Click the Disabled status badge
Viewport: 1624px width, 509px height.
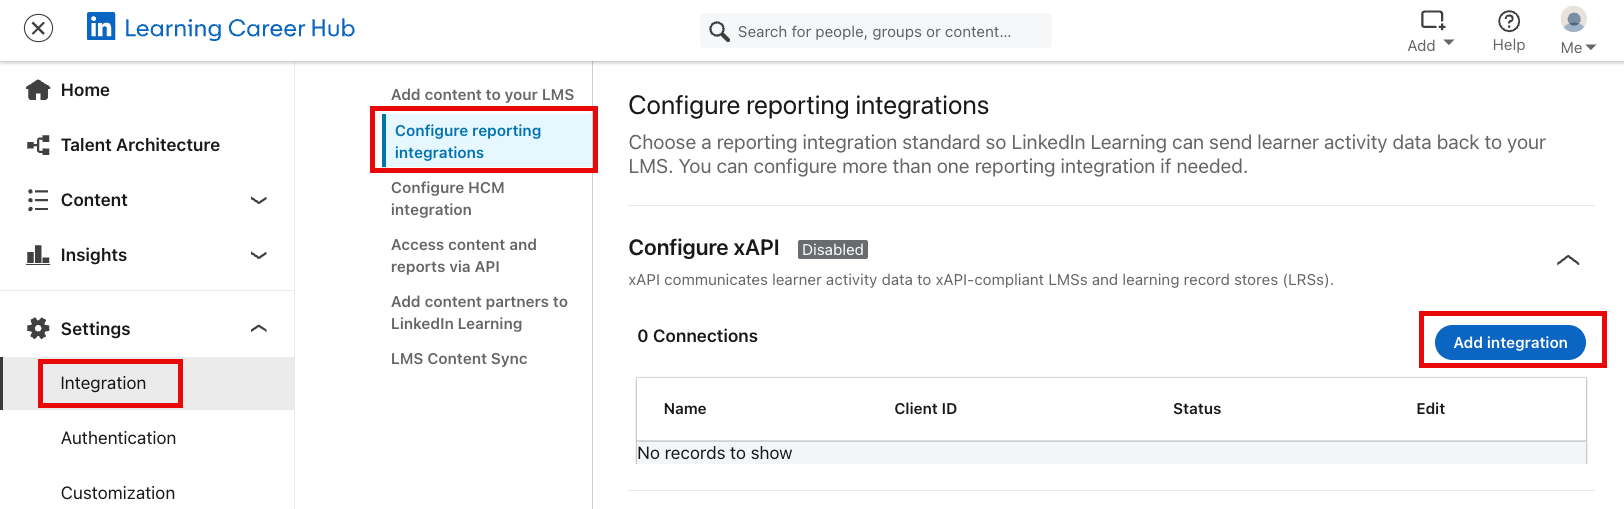coord(833,250)
